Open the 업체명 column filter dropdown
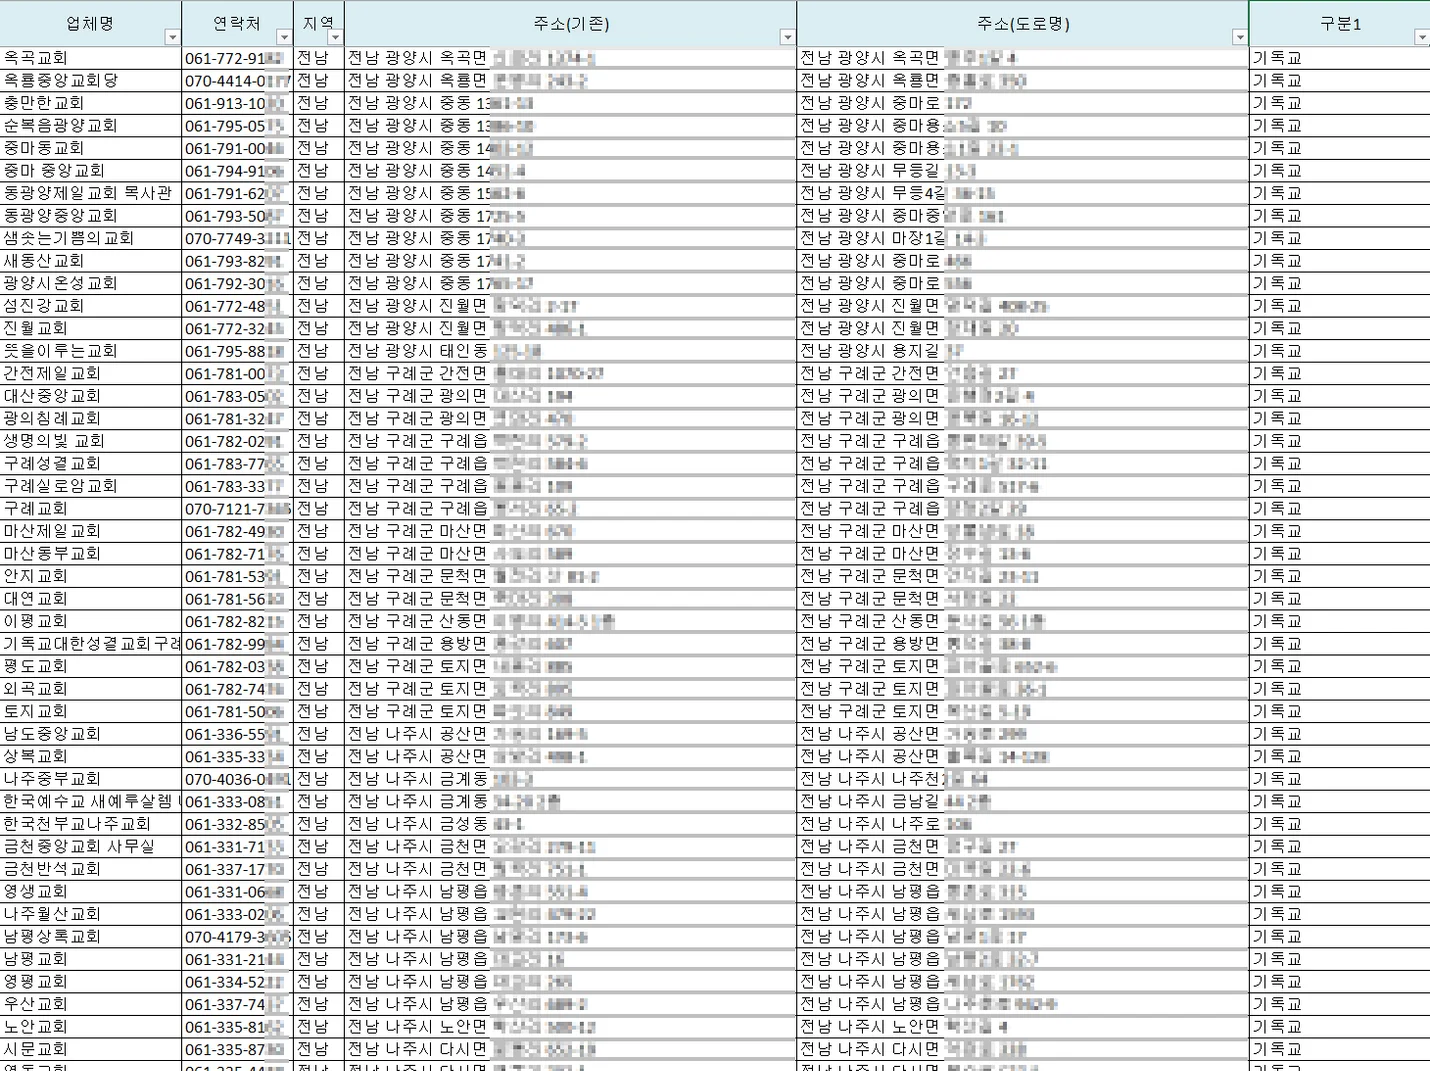 (x=172, y=37)
